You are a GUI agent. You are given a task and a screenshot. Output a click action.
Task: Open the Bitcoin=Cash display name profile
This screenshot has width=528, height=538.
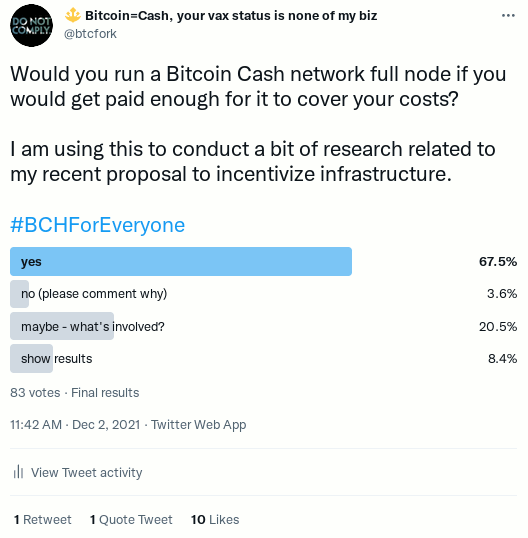click(231, 15)
